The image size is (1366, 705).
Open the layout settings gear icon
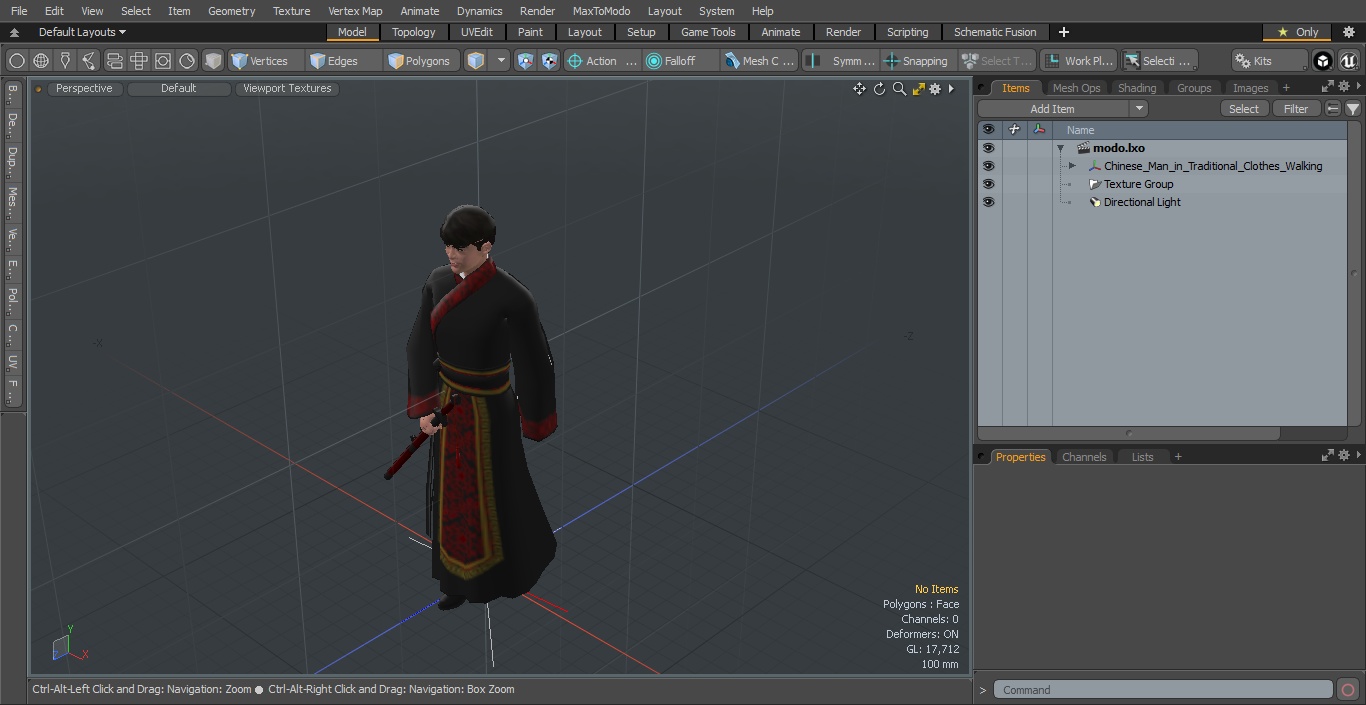click(x=1348, y=32)
